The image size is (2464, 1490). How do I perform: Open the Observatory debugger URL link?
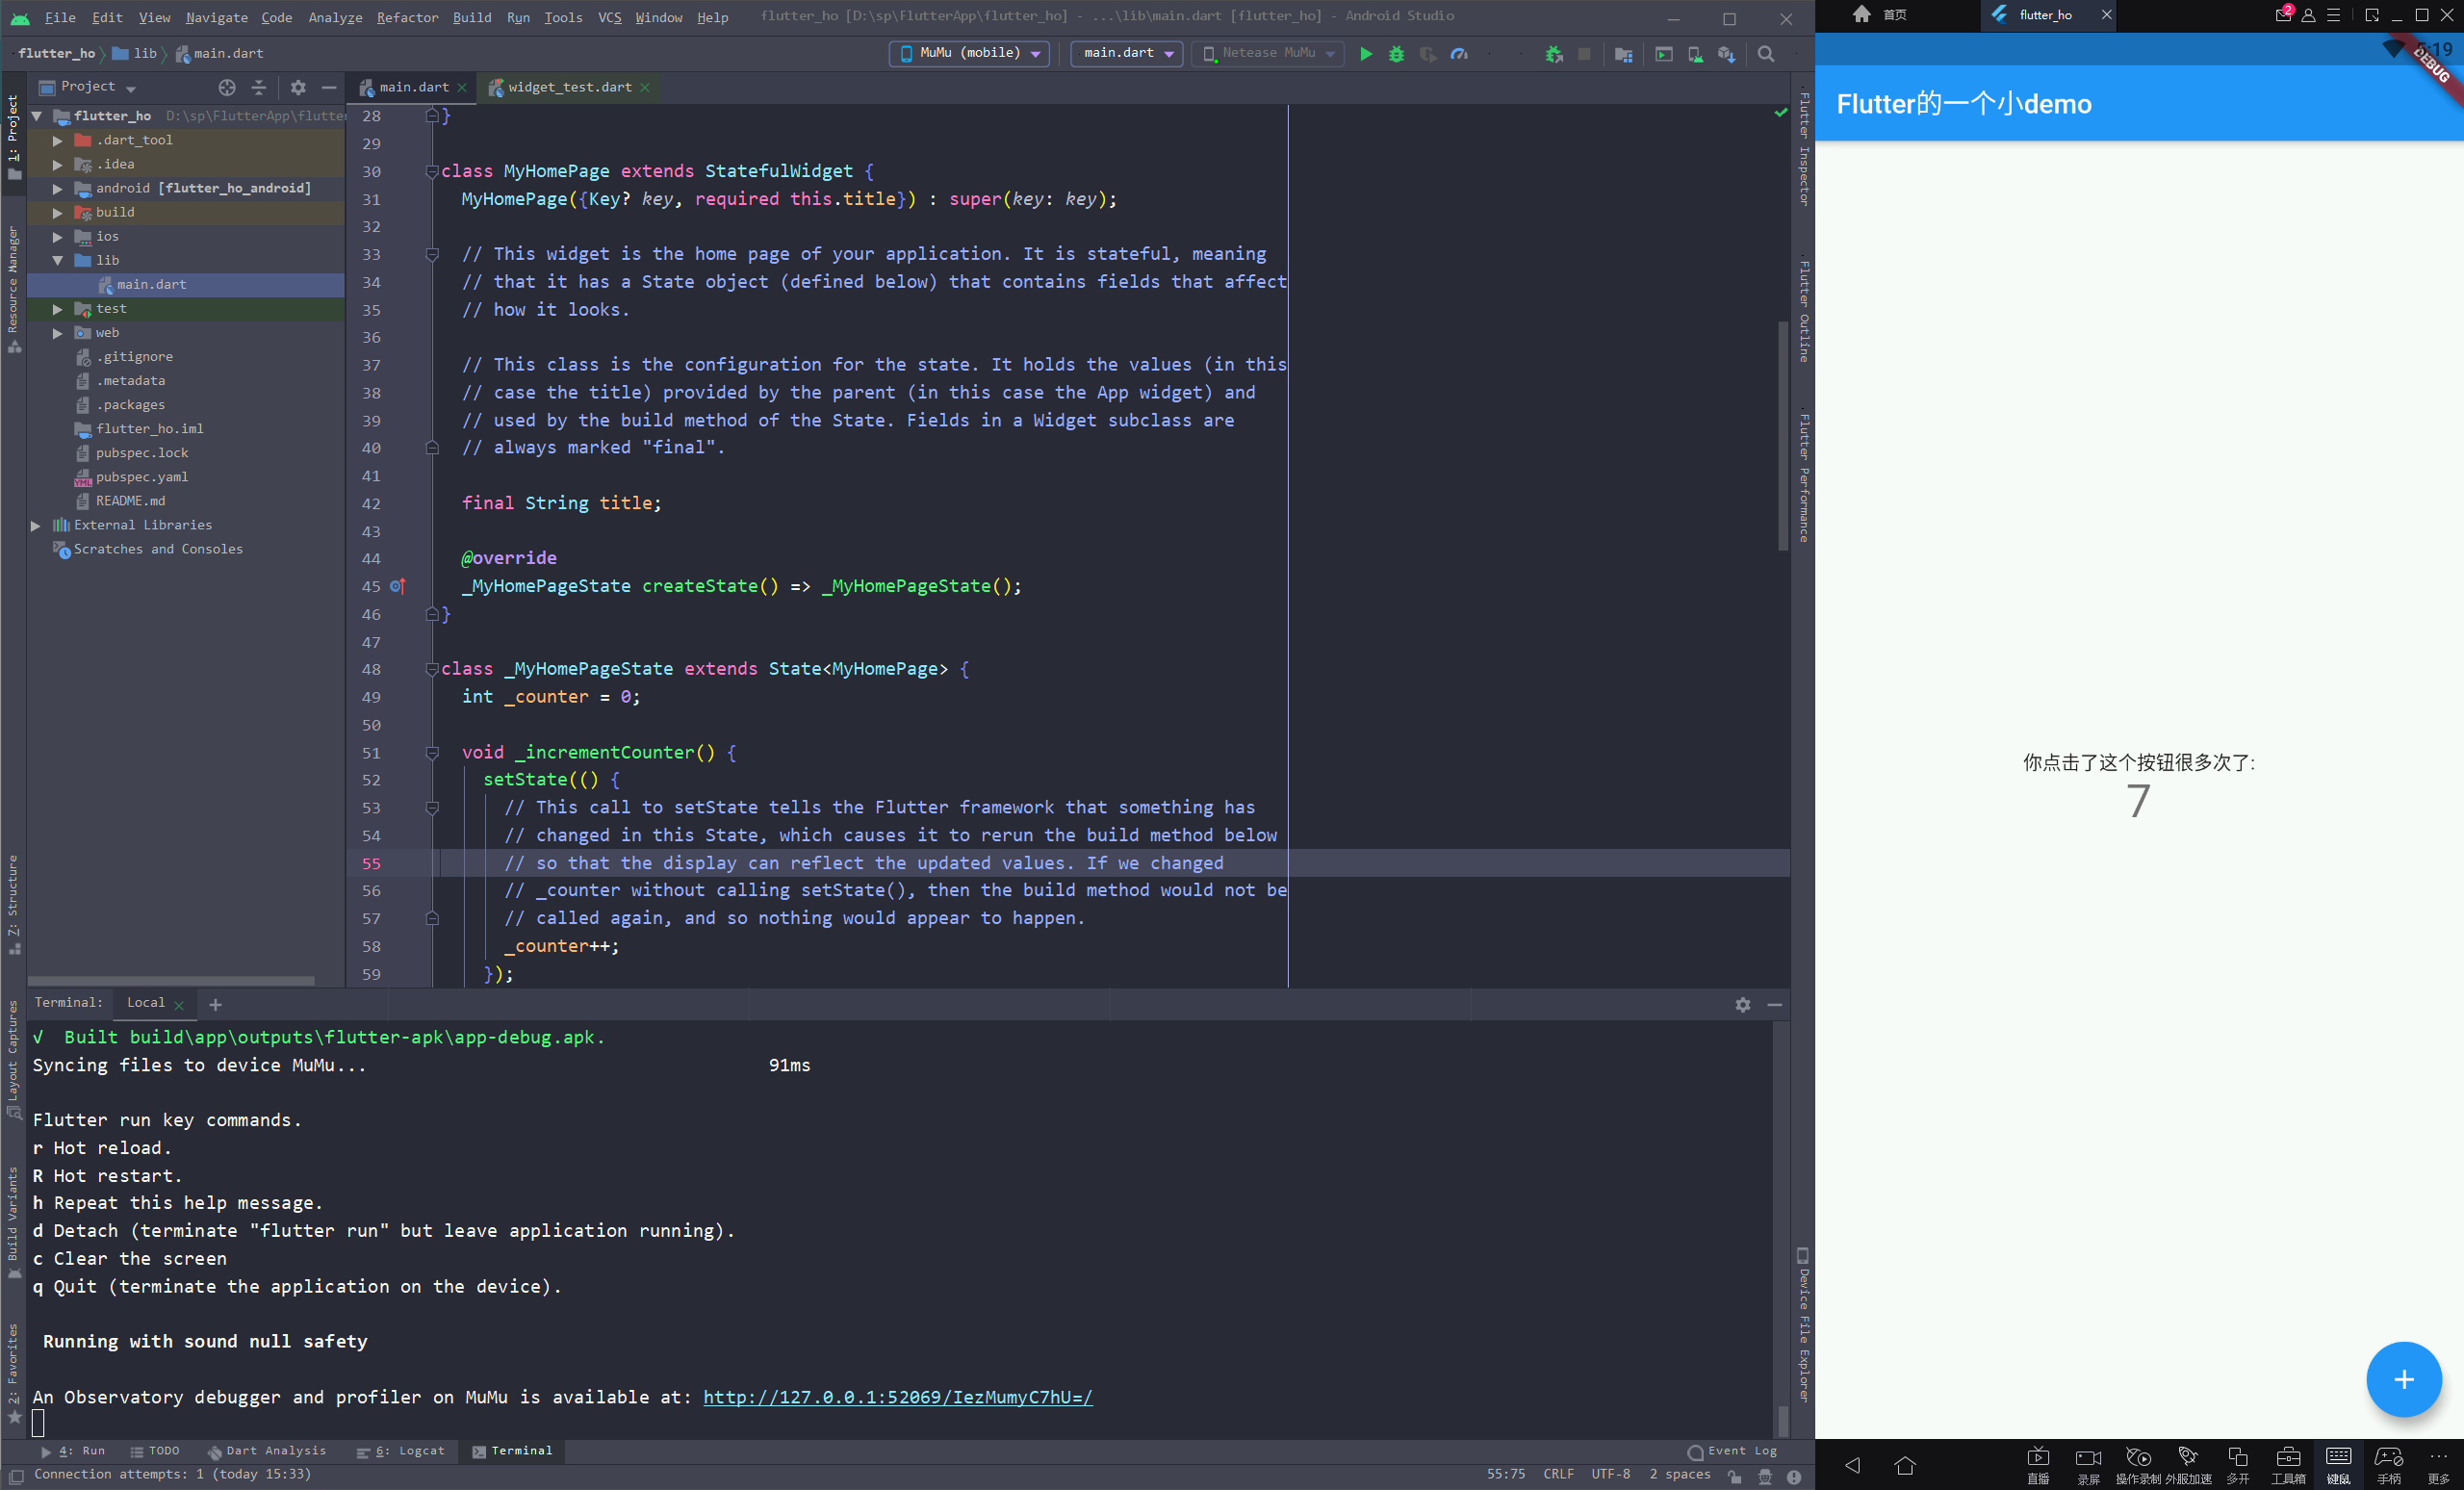tap(897, 1397)
